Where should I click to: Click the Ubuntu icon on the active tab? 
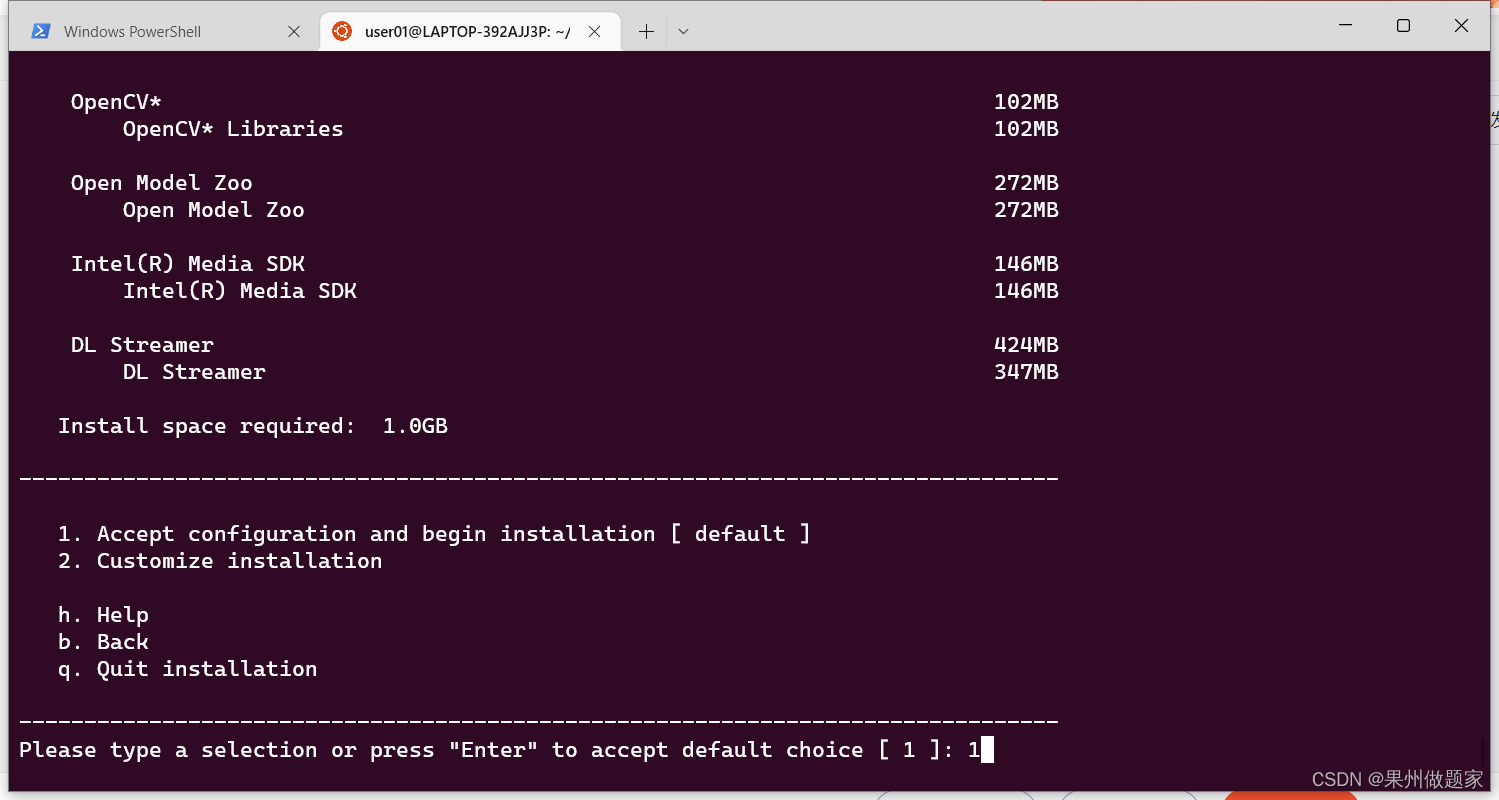point(345,31)
